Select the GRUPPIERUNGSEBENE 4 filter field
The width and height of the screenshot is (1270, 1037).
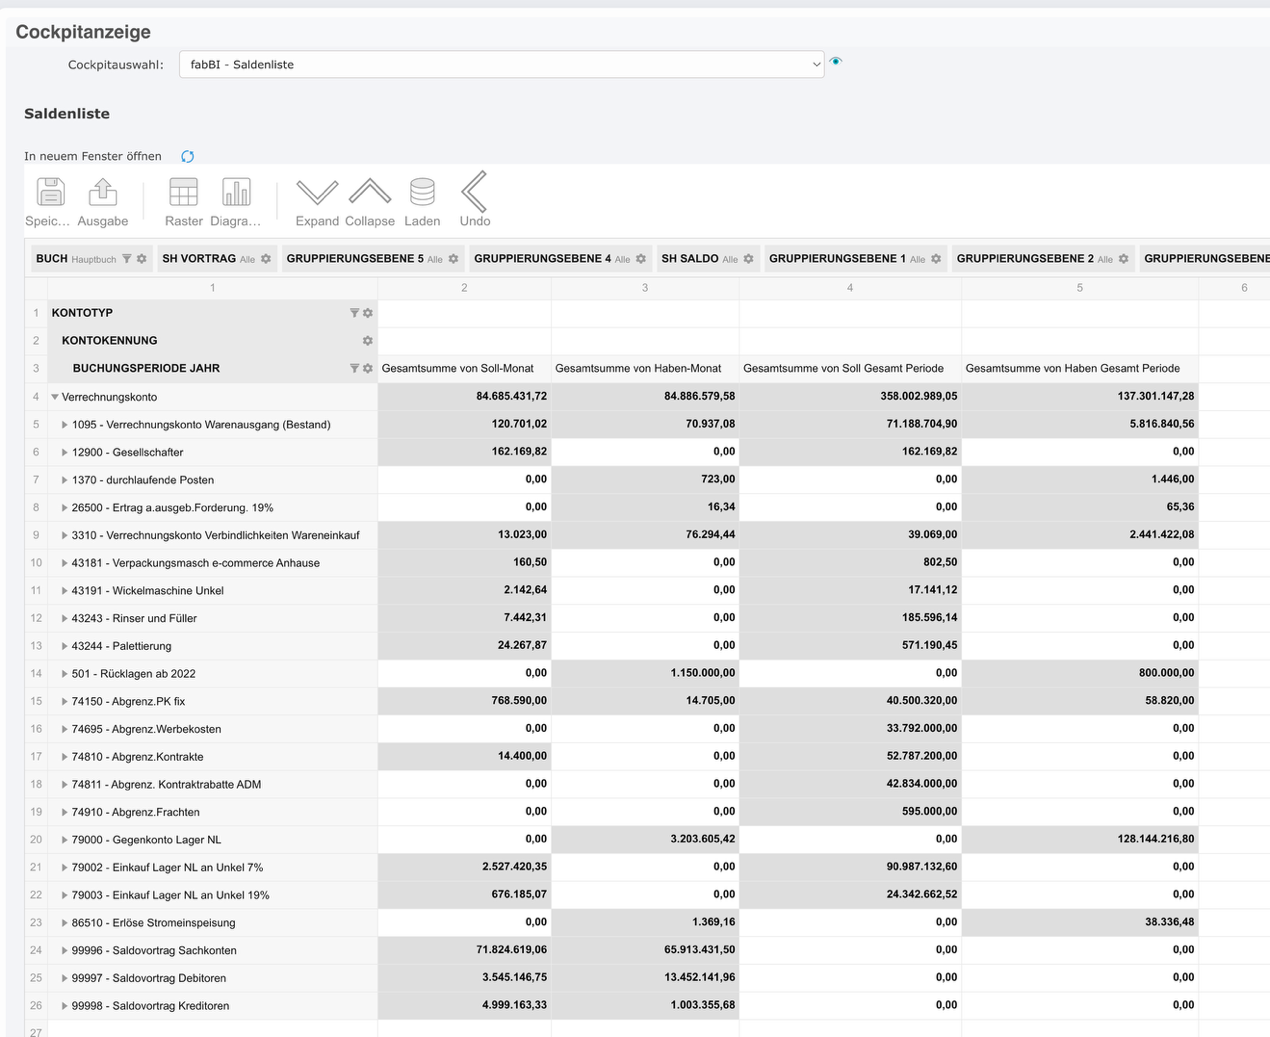(542, 259)
